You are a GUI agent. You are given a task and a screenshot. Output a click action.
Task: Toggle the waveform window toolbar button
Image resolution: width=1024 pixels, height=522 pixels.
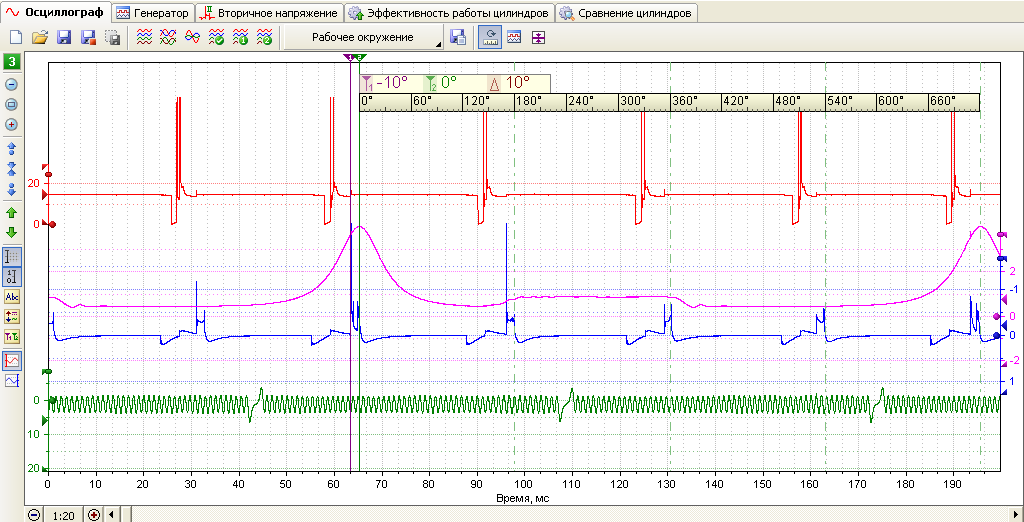(x=514, y=38)
